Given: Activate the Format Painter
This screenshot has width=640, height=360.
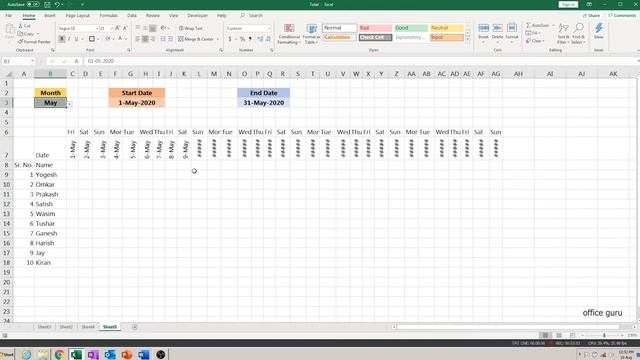Looking at the screenshot, I should tap(34, 42).
